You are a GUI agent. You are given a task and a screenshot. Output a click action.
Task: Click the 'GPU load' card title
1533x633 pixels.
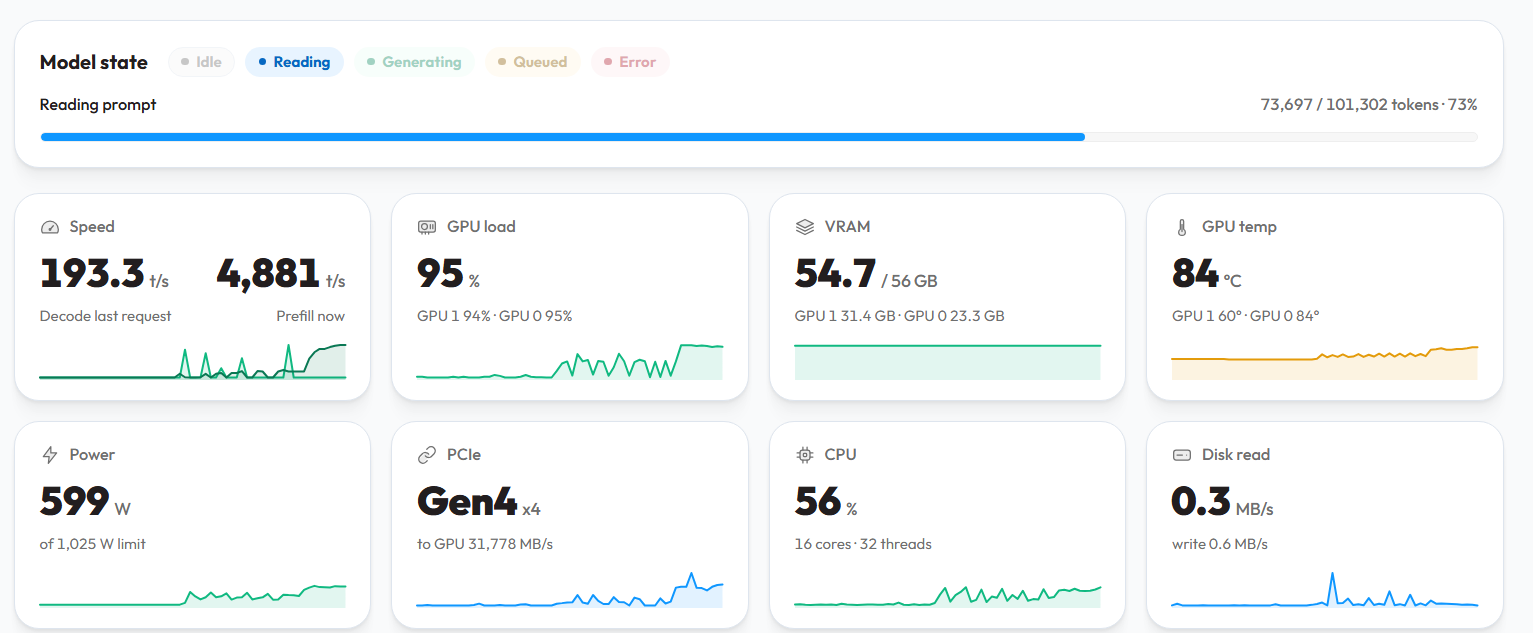tap(481, 227)
